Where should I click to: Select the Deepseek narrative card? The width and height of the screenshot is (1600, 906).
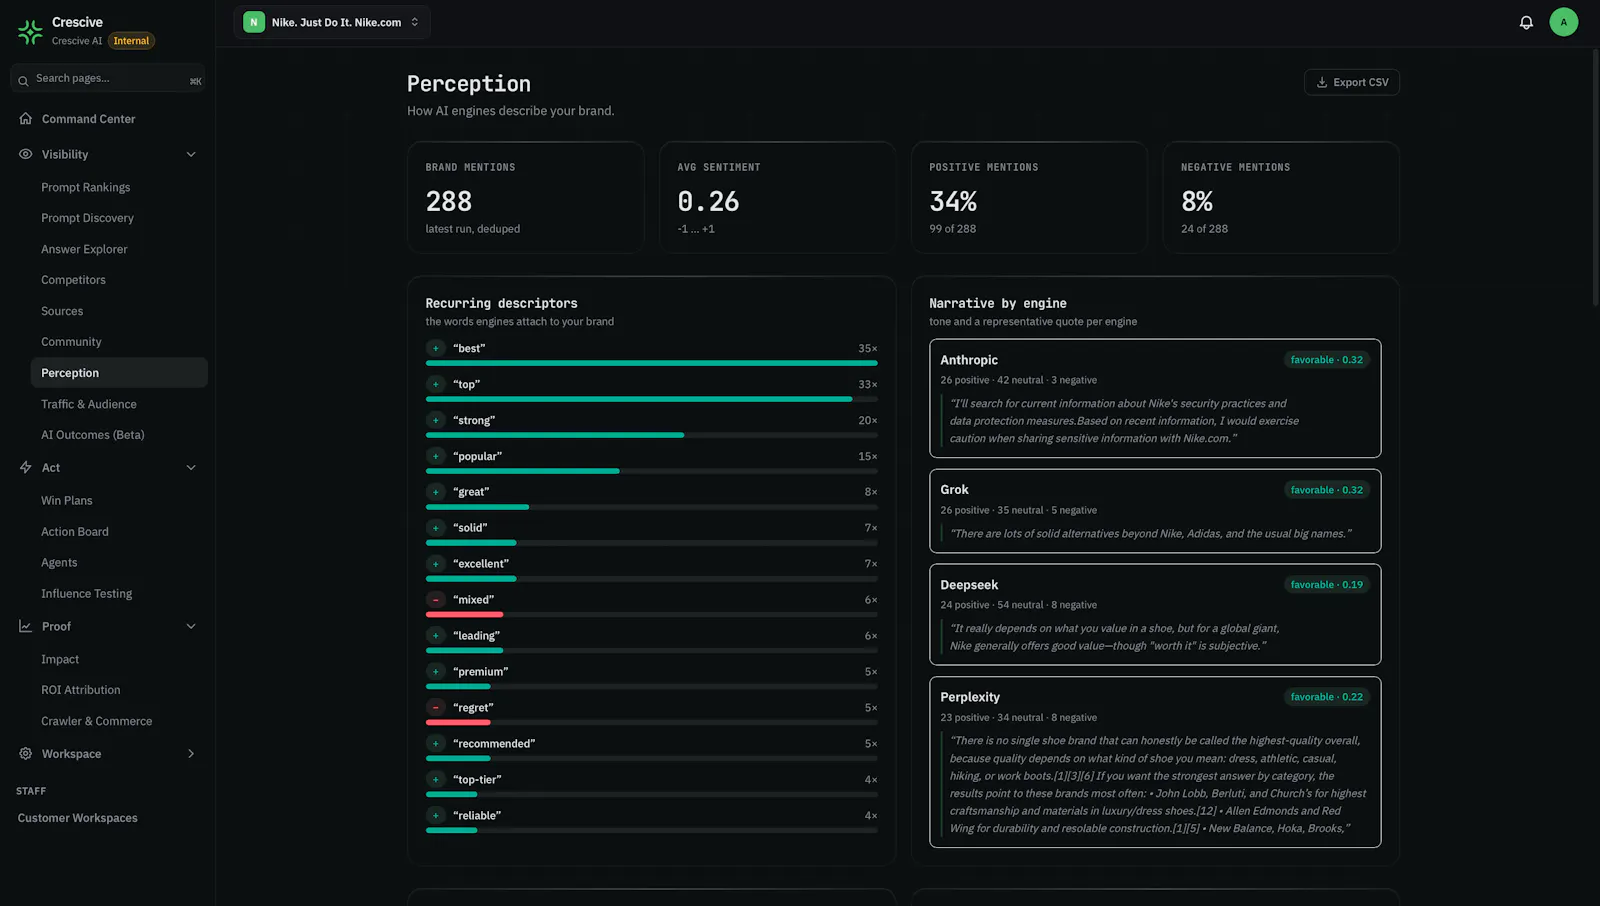pos(1155,615)
